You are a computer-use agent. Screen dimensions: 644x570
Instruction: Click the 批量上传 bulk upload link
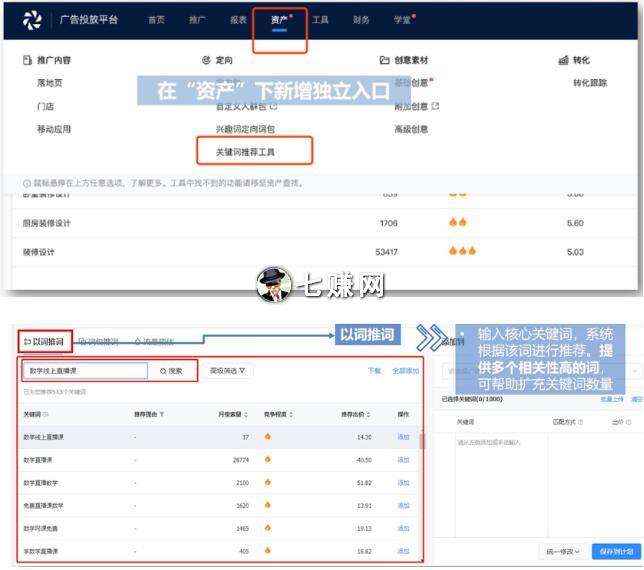pos(612,399)
